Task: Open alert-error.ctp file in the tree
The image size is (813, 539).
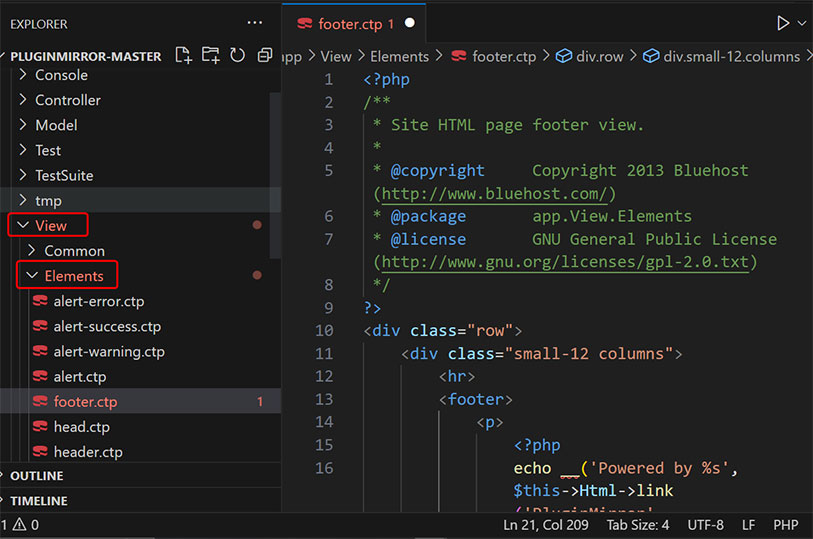Action: (x=98, y=301)
